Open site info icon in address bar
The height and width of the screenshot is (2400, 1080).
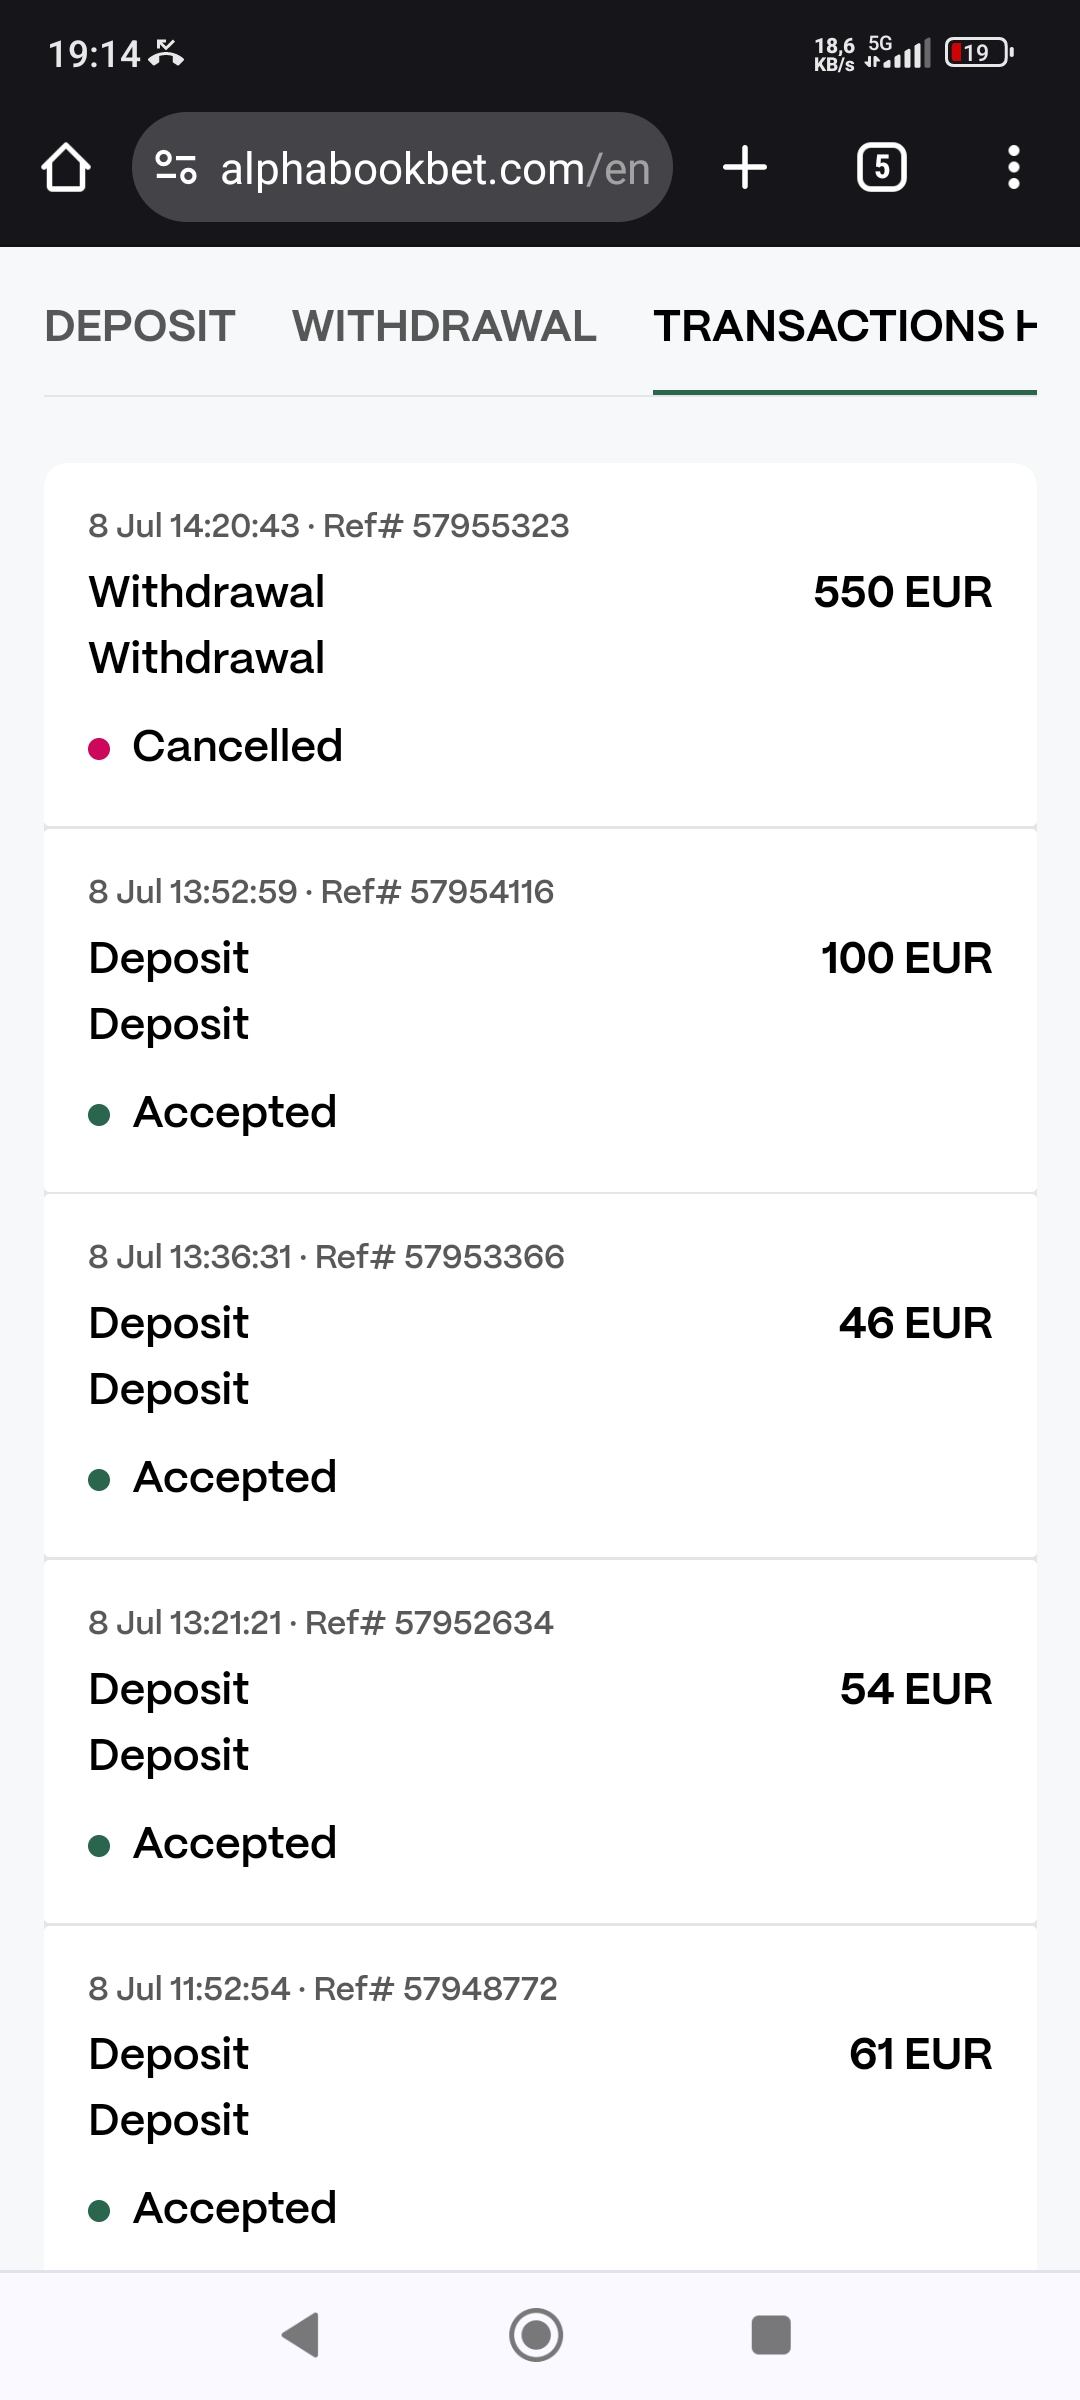176,168
